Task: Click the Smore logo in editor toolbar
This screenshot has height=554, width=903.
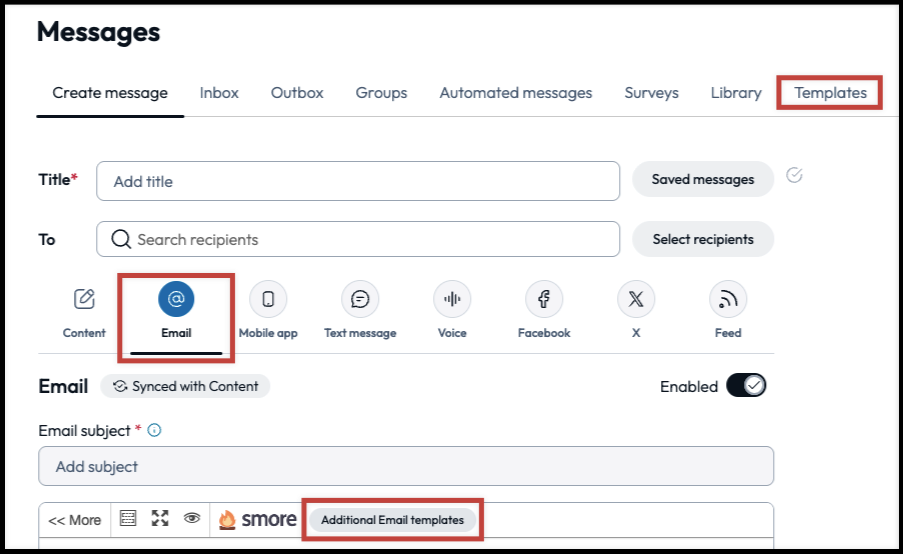Action: [x=257, y=519]
